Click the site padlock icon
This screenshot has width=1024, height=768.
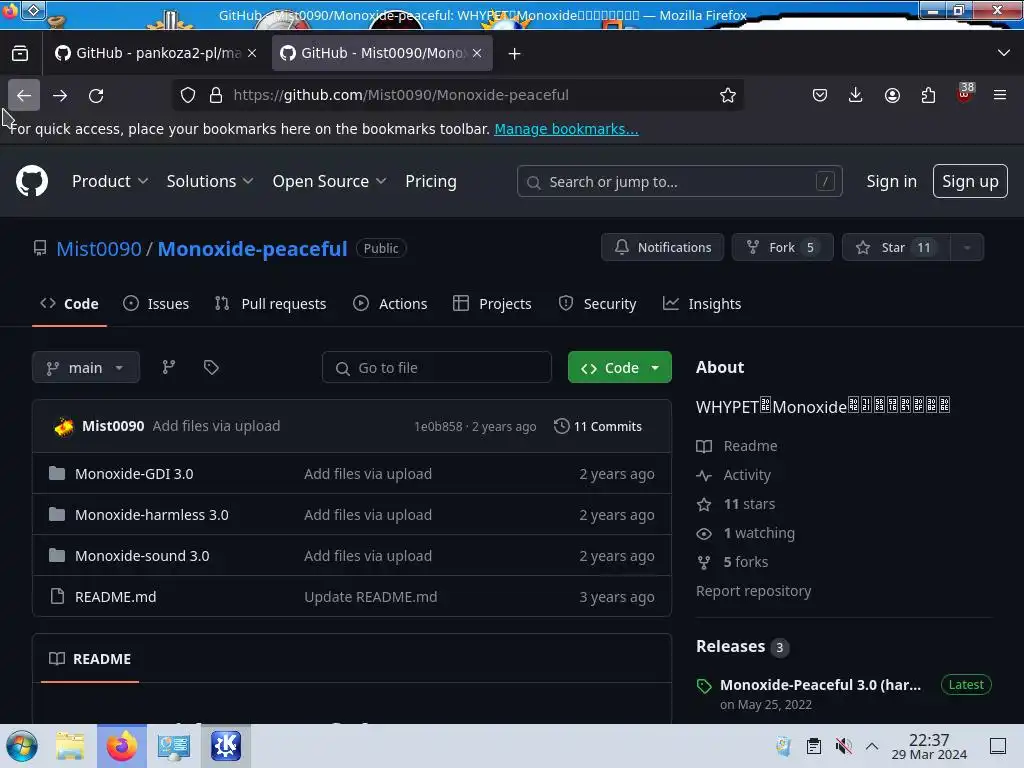(216, 95)
